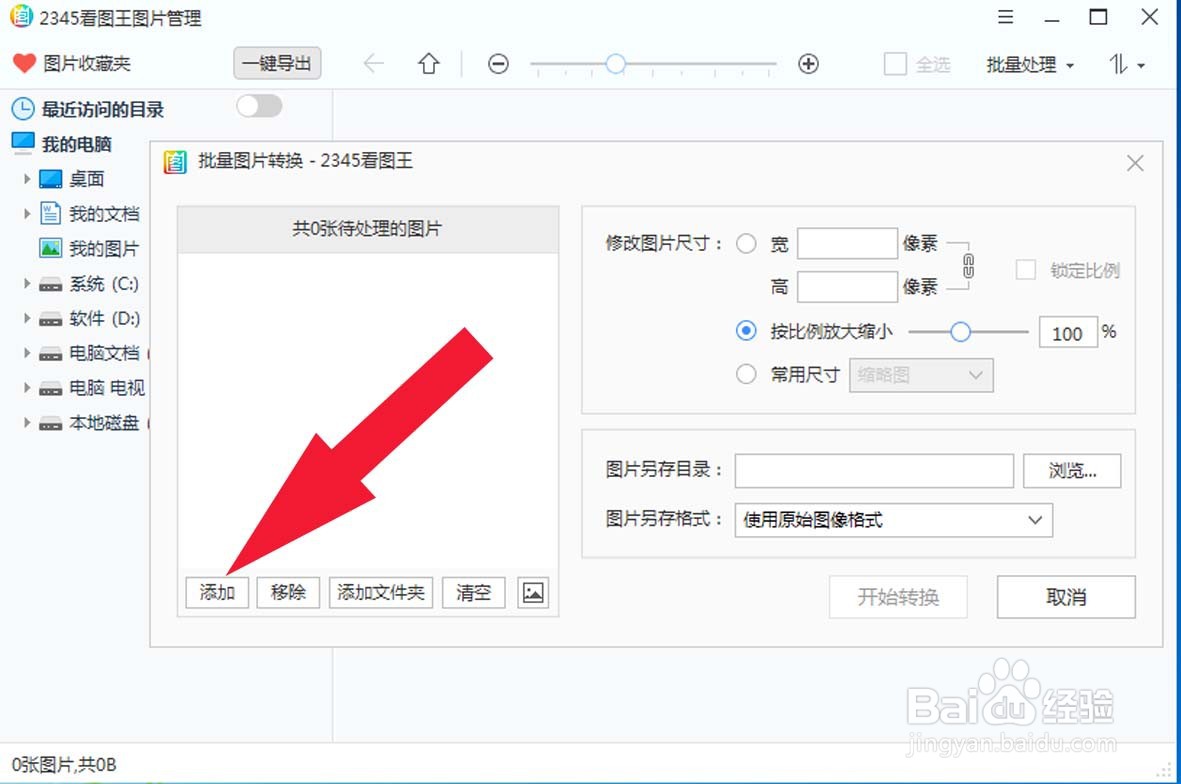Click the My Computer monitor icon
Viewport: 1181px width, 784px height.
click(x=23, y=142)
